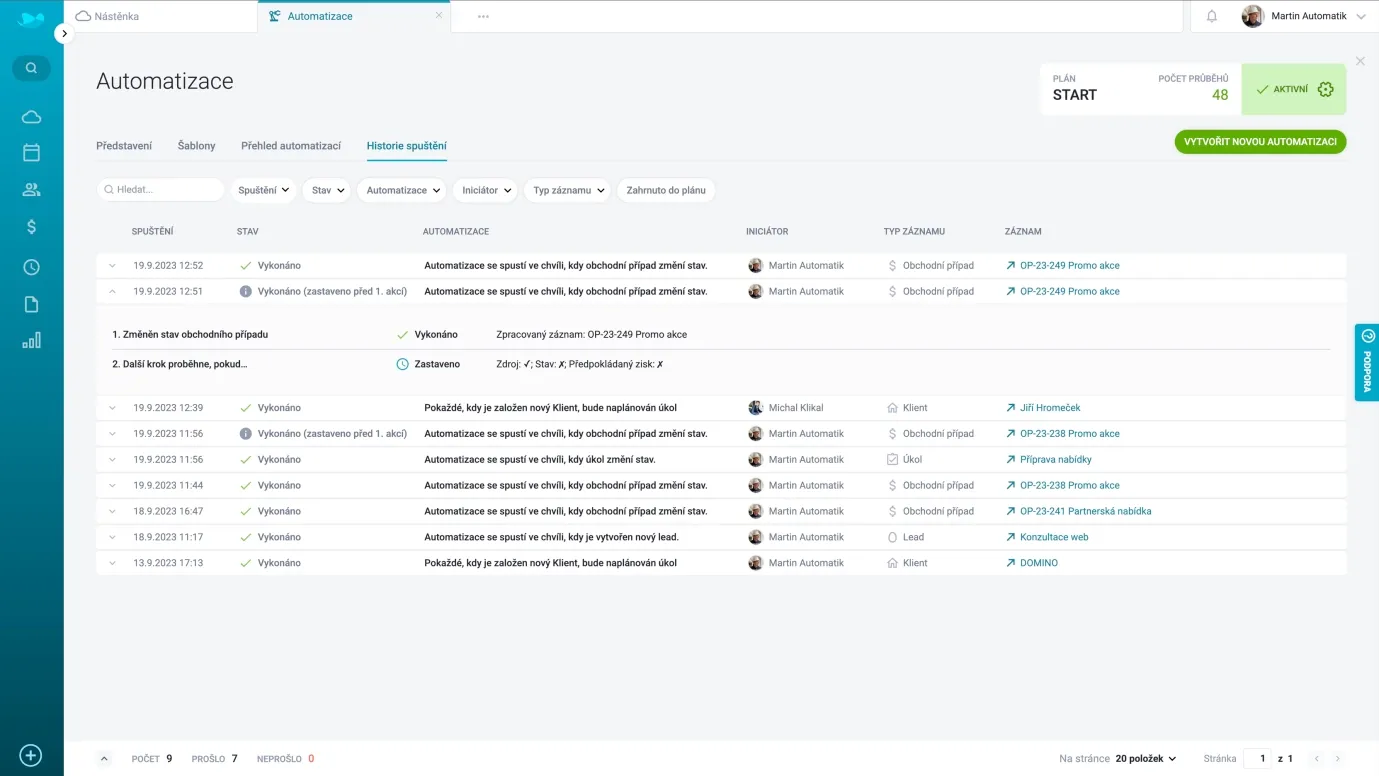This screenshot has height=776, width=1379.
Task: Click the calendar icon in sidebar
Action: [x=31, y=153]
